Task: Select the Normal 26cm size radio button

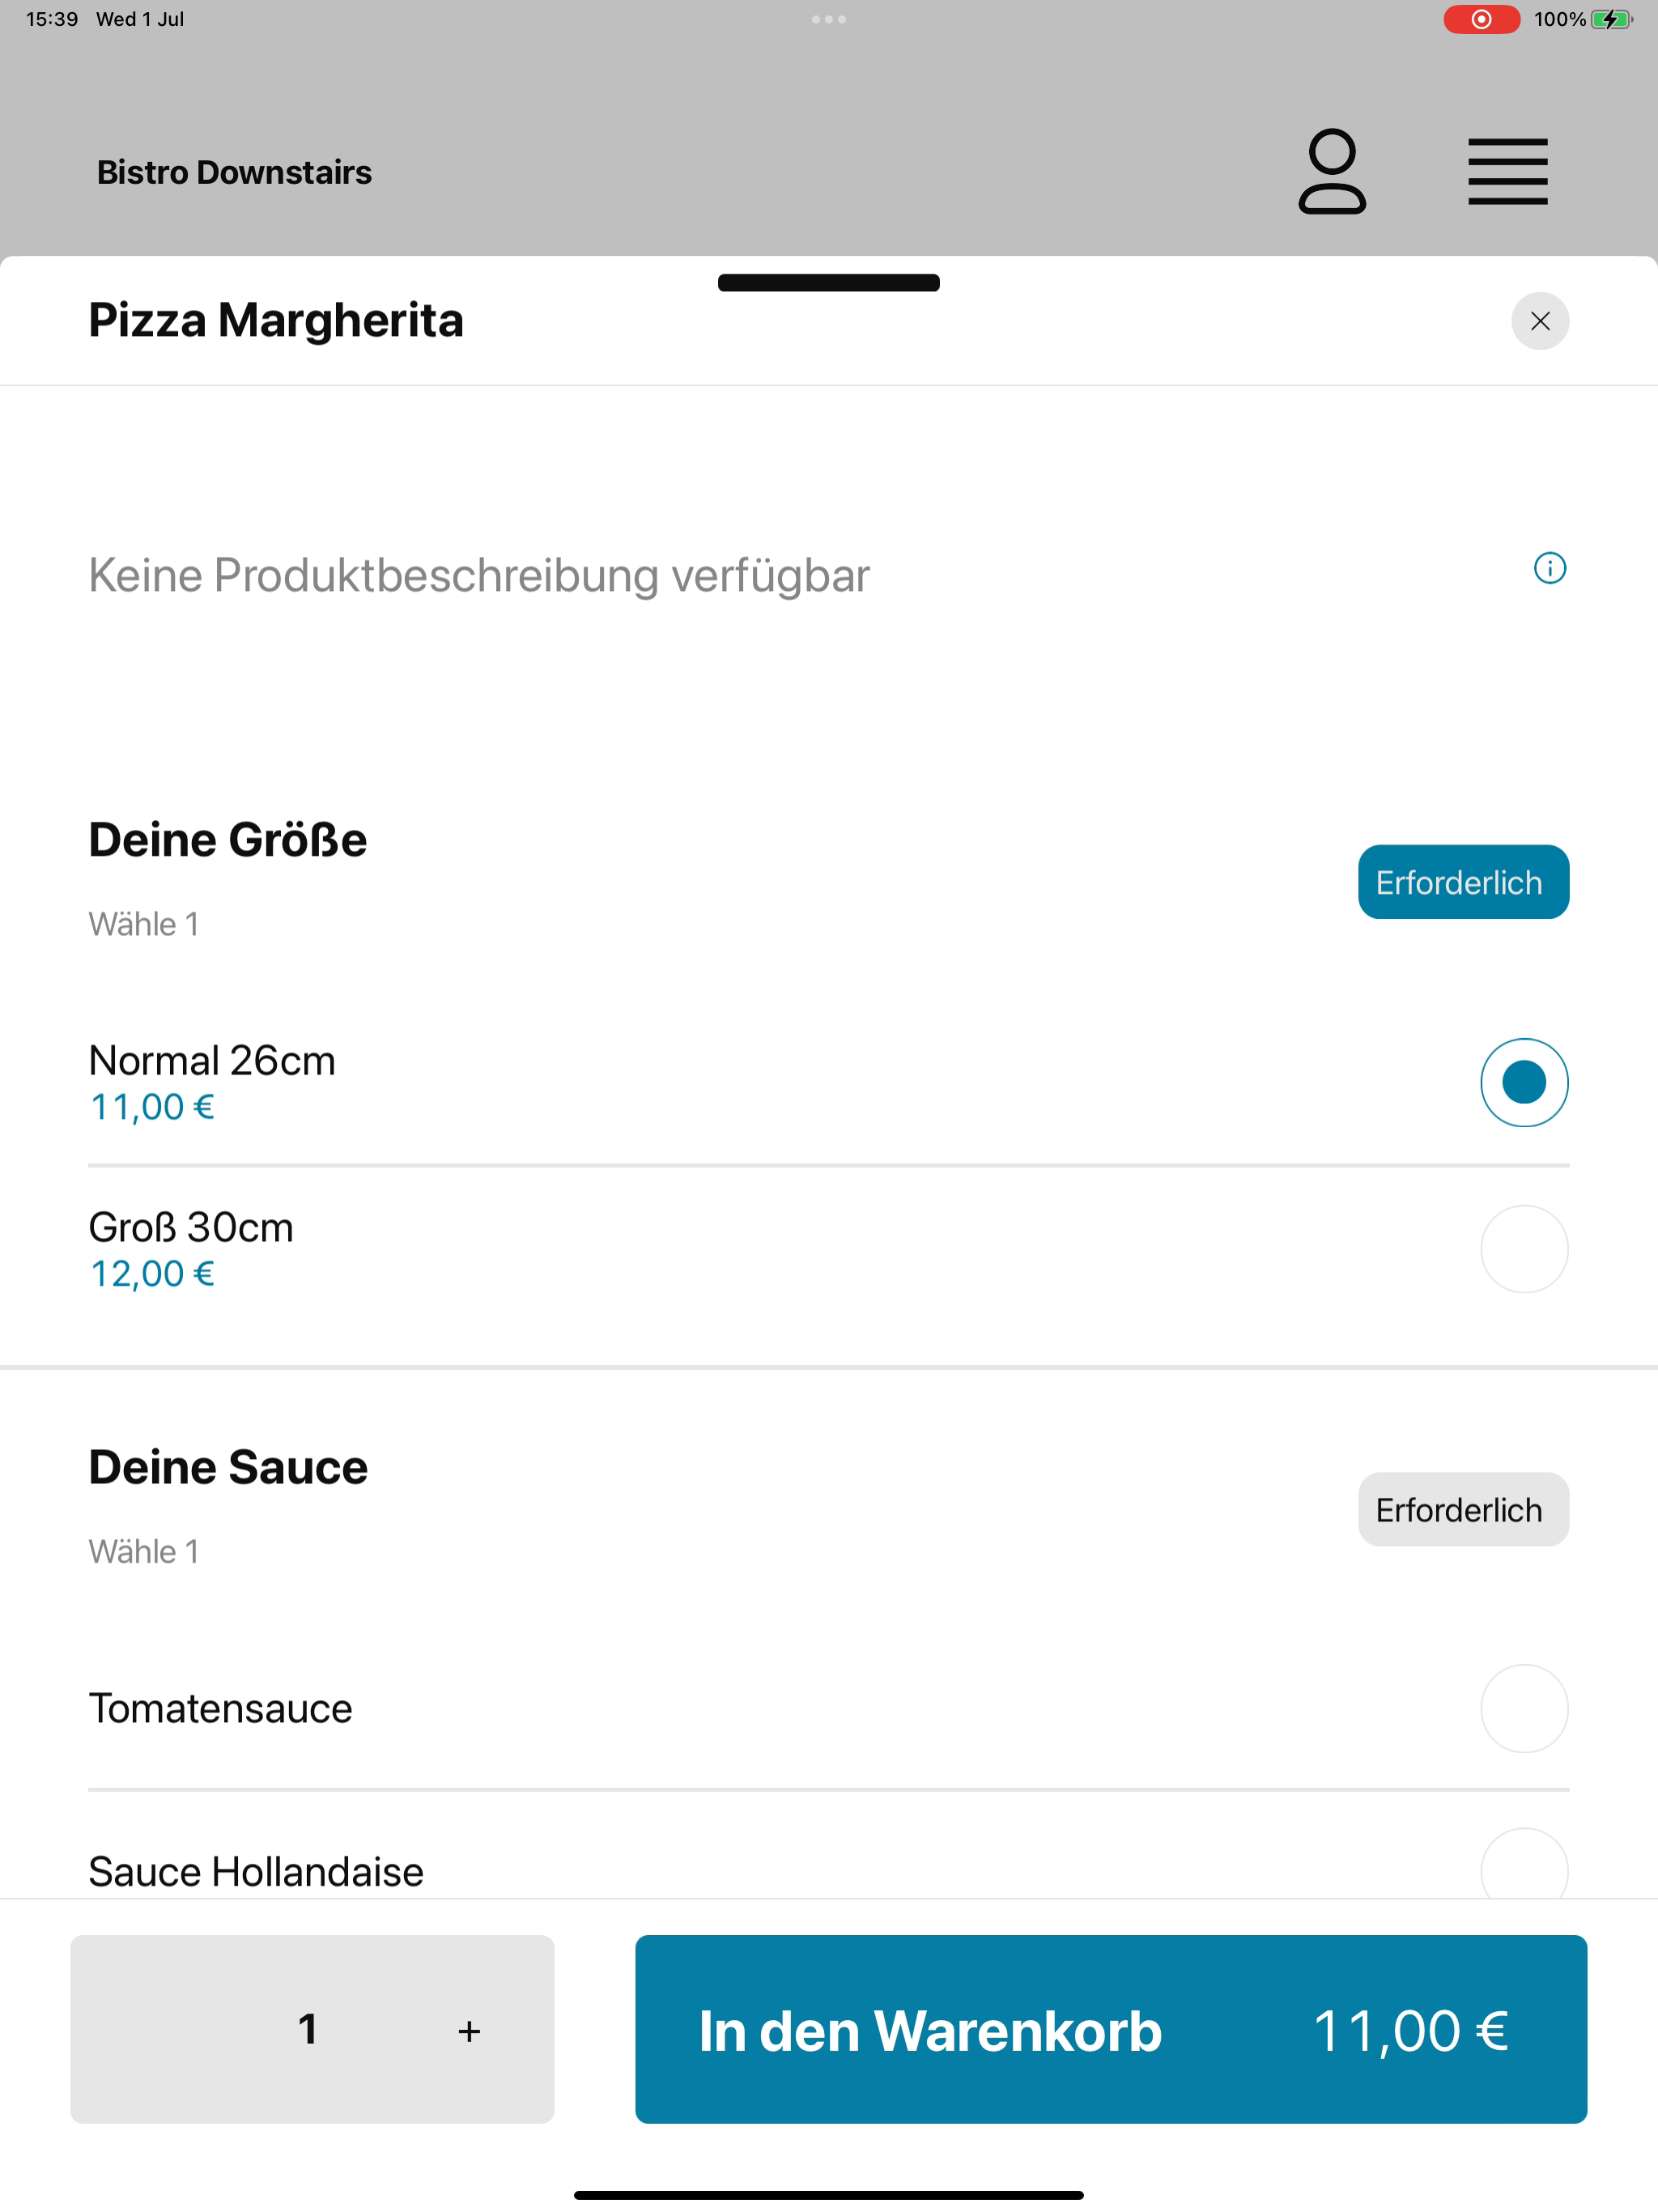Action: (1524, 1083)
